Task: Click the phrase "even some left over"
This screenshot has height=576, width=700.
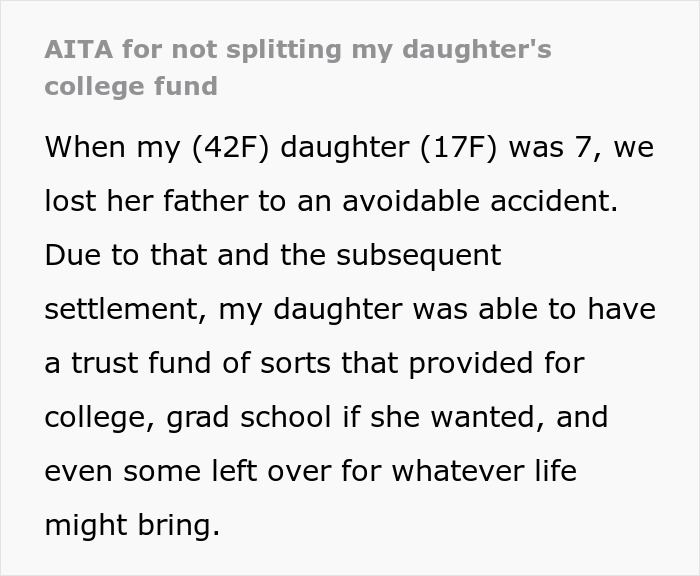Action: (186, 471)
